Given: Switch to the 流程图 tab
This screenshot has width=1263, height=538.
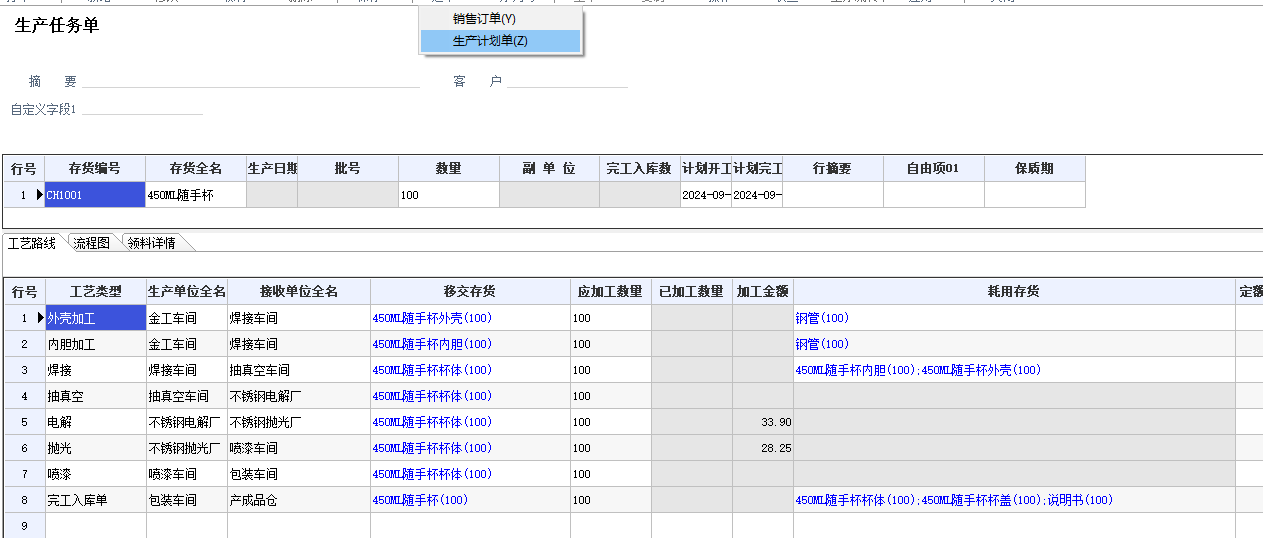Looking at the screenshot, I should (91, 243).
